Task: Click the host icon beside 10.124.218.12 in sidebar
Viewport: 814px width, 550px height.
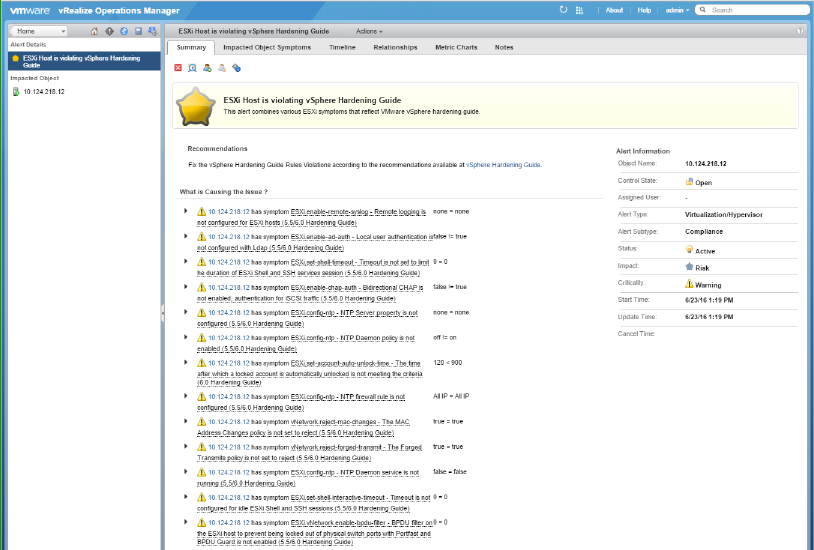Action: 16,91
